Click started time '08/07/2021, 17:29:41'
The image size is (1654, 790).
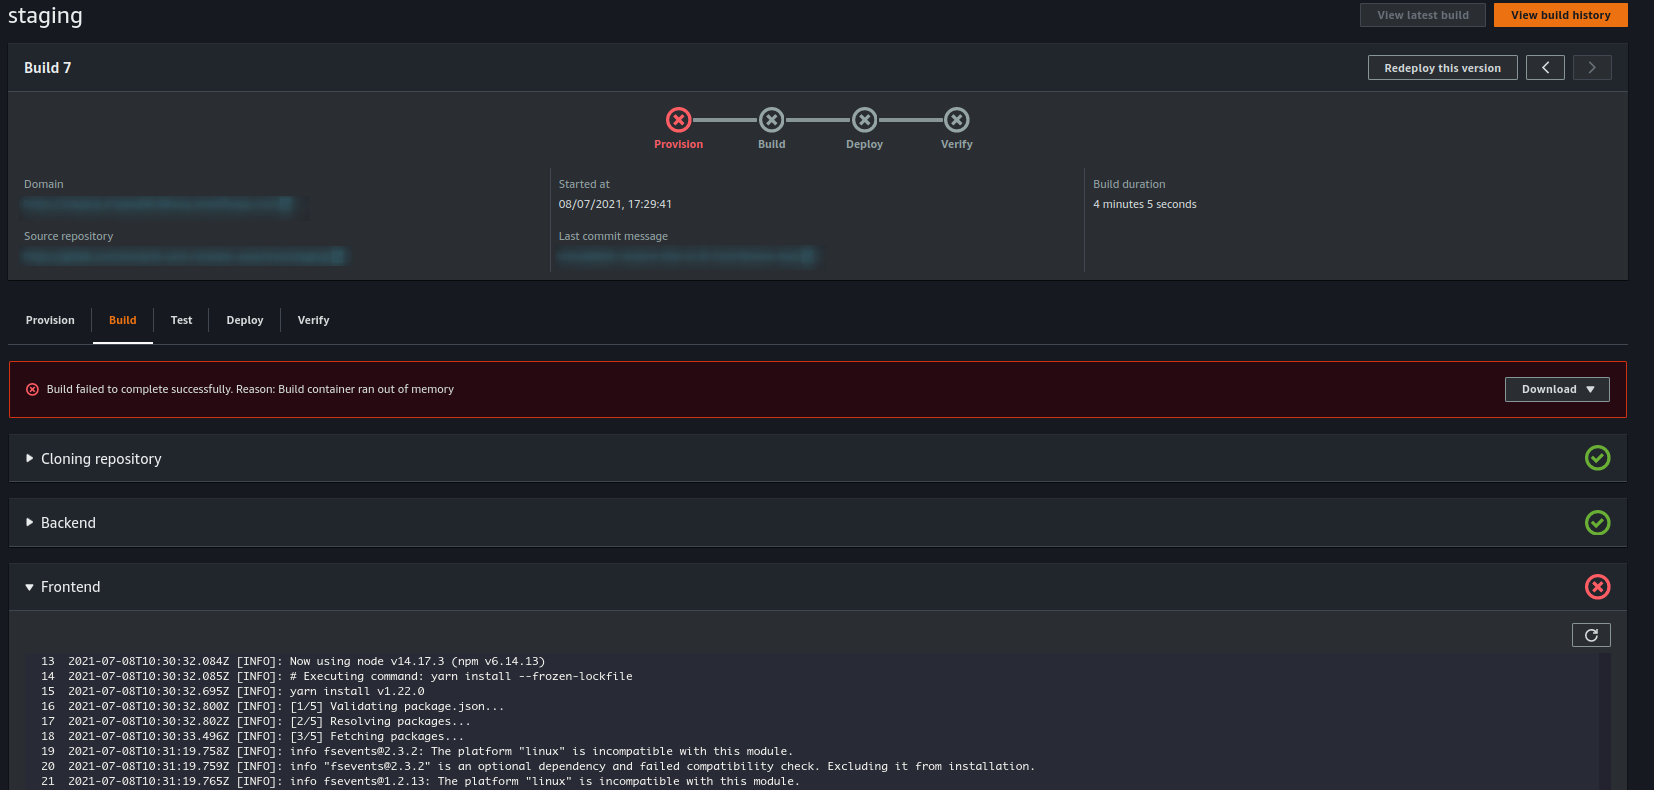pyautogui.click(x=615, y=204)
